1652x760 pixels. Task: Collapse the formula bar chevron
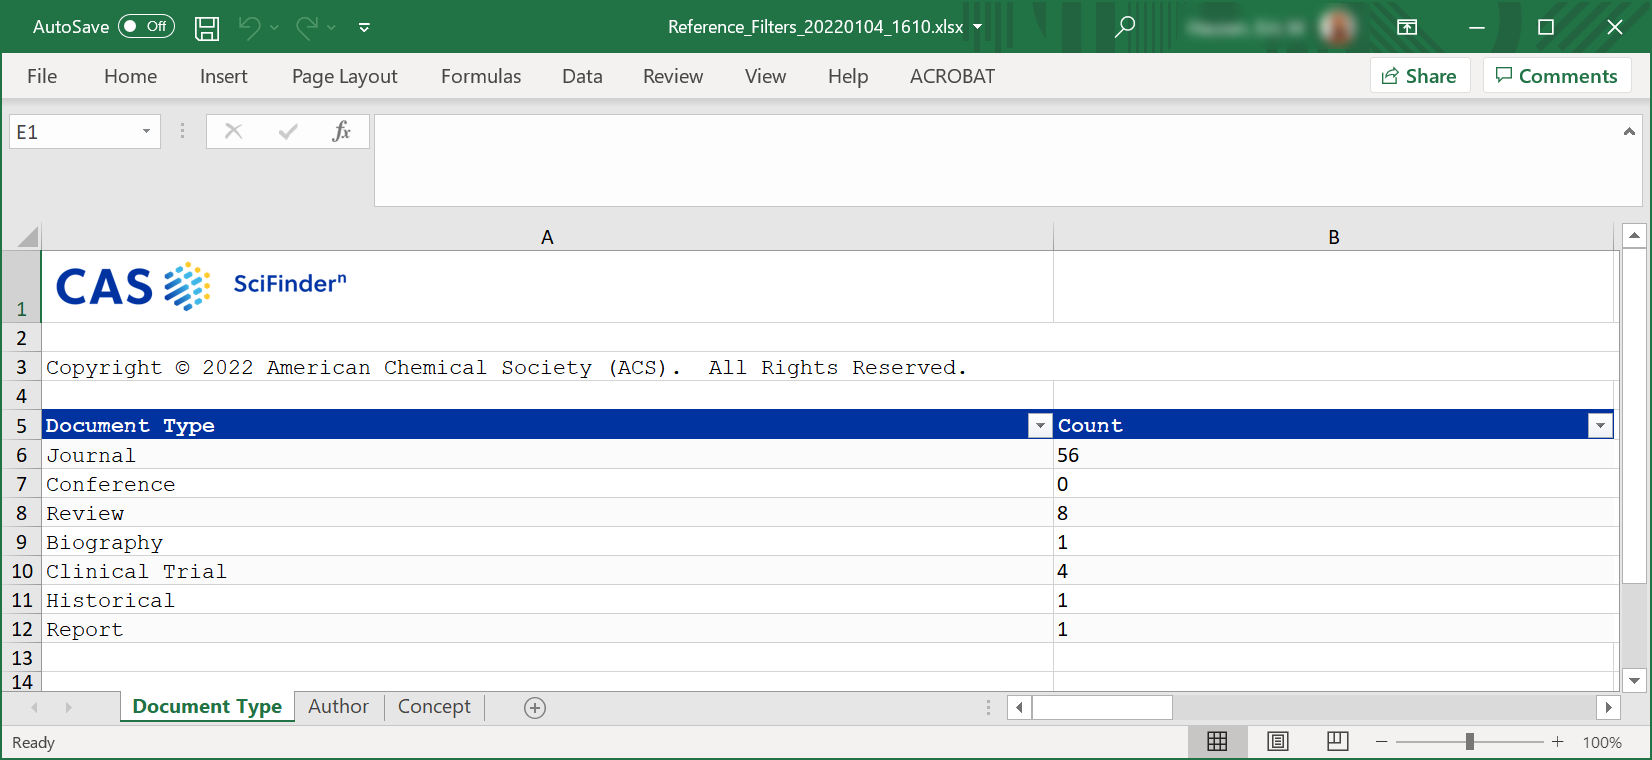(1629, 131)
